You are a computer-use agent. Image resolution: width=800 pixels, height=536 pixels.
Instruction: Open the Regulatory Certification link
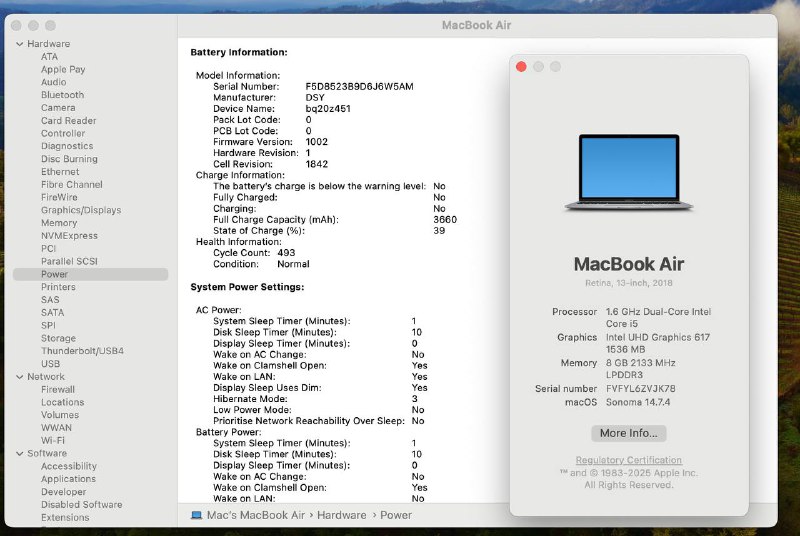point(629,460)
